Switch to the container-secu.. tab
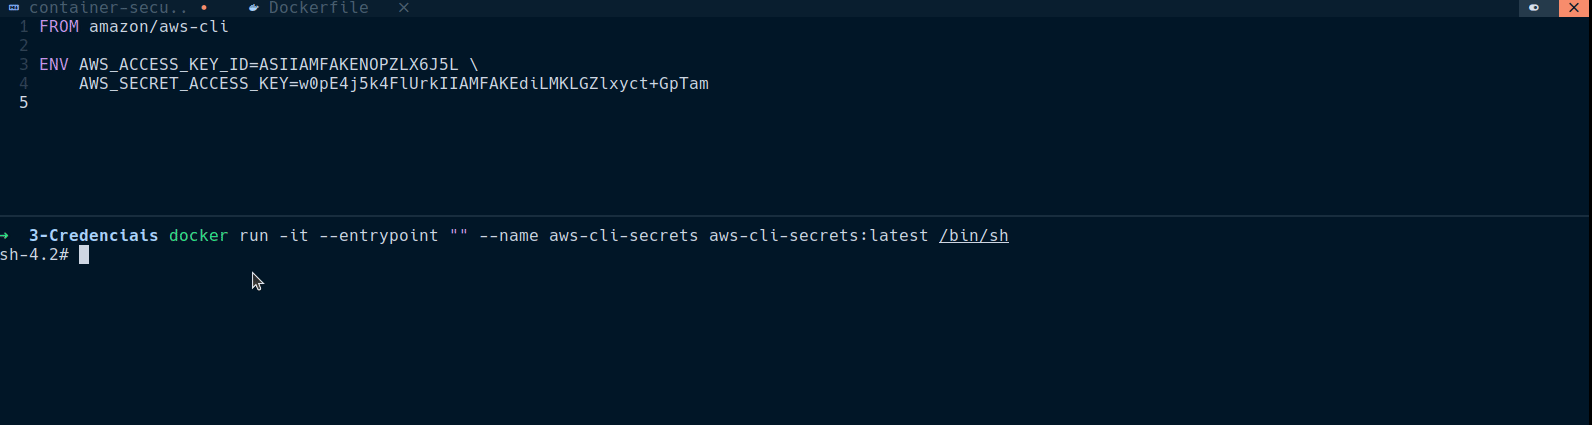Screen dimensions: 1592x425 [x=107, y=8]
